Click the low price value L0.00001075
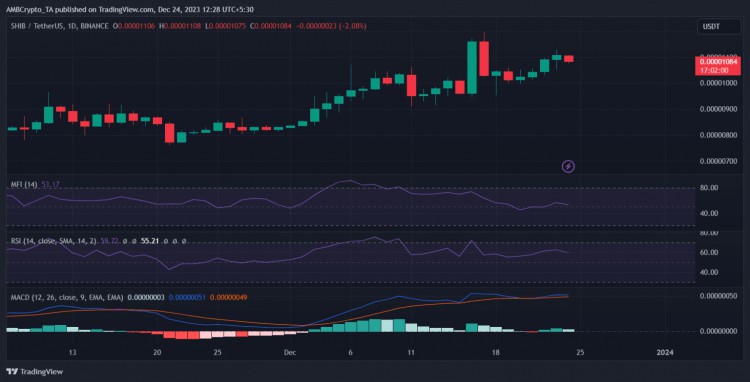This screenshot has width=750, height=382. (x=226, y=26)
